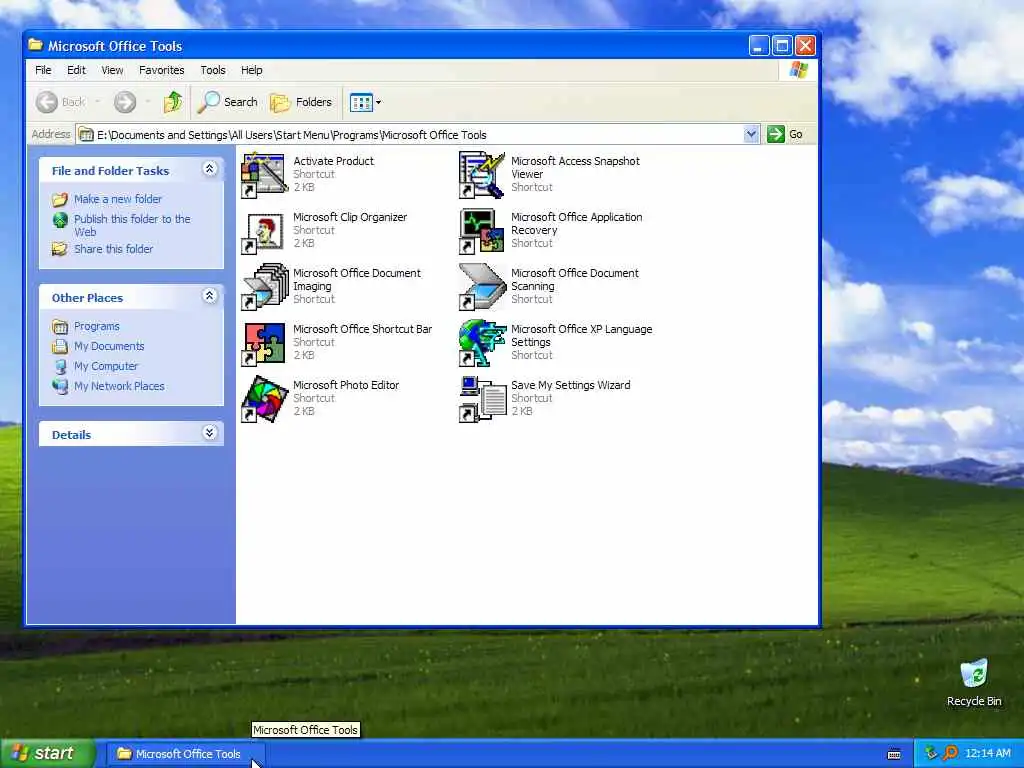
Task: Open the File menu
Action: pyautogui.click(x=43, y=70)
